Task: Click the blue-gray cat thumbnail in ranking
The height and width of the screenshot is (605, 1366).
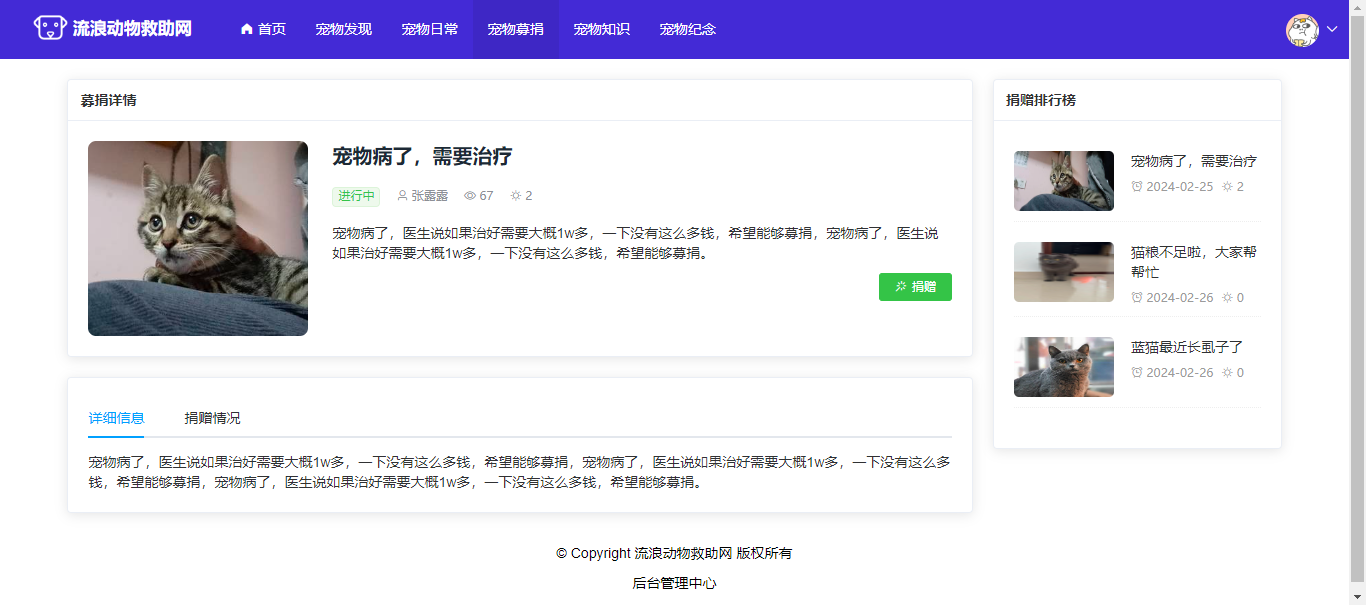Action: pos(1063,367)
